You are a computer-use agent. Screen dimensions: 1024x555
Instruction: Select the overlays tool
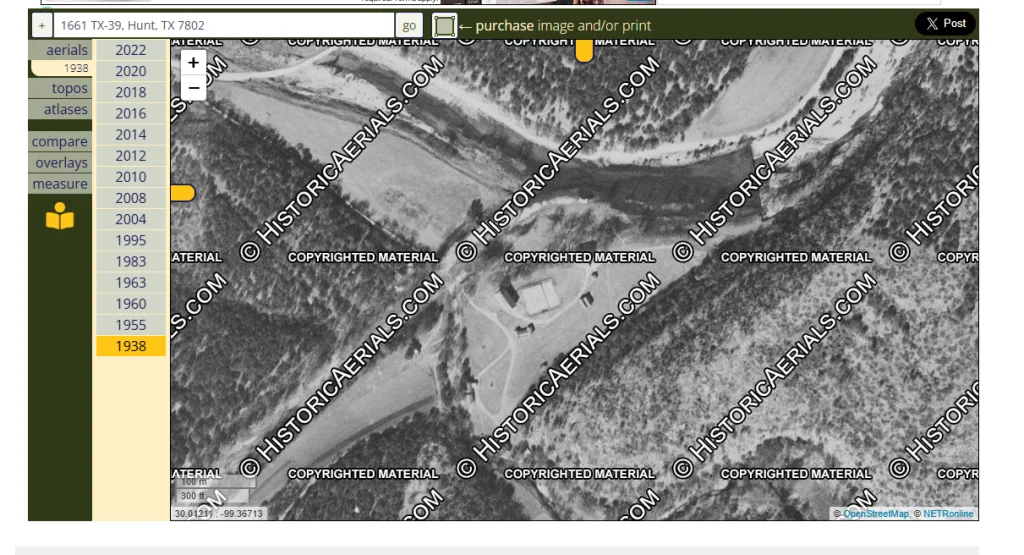click(x=60, y=163)
